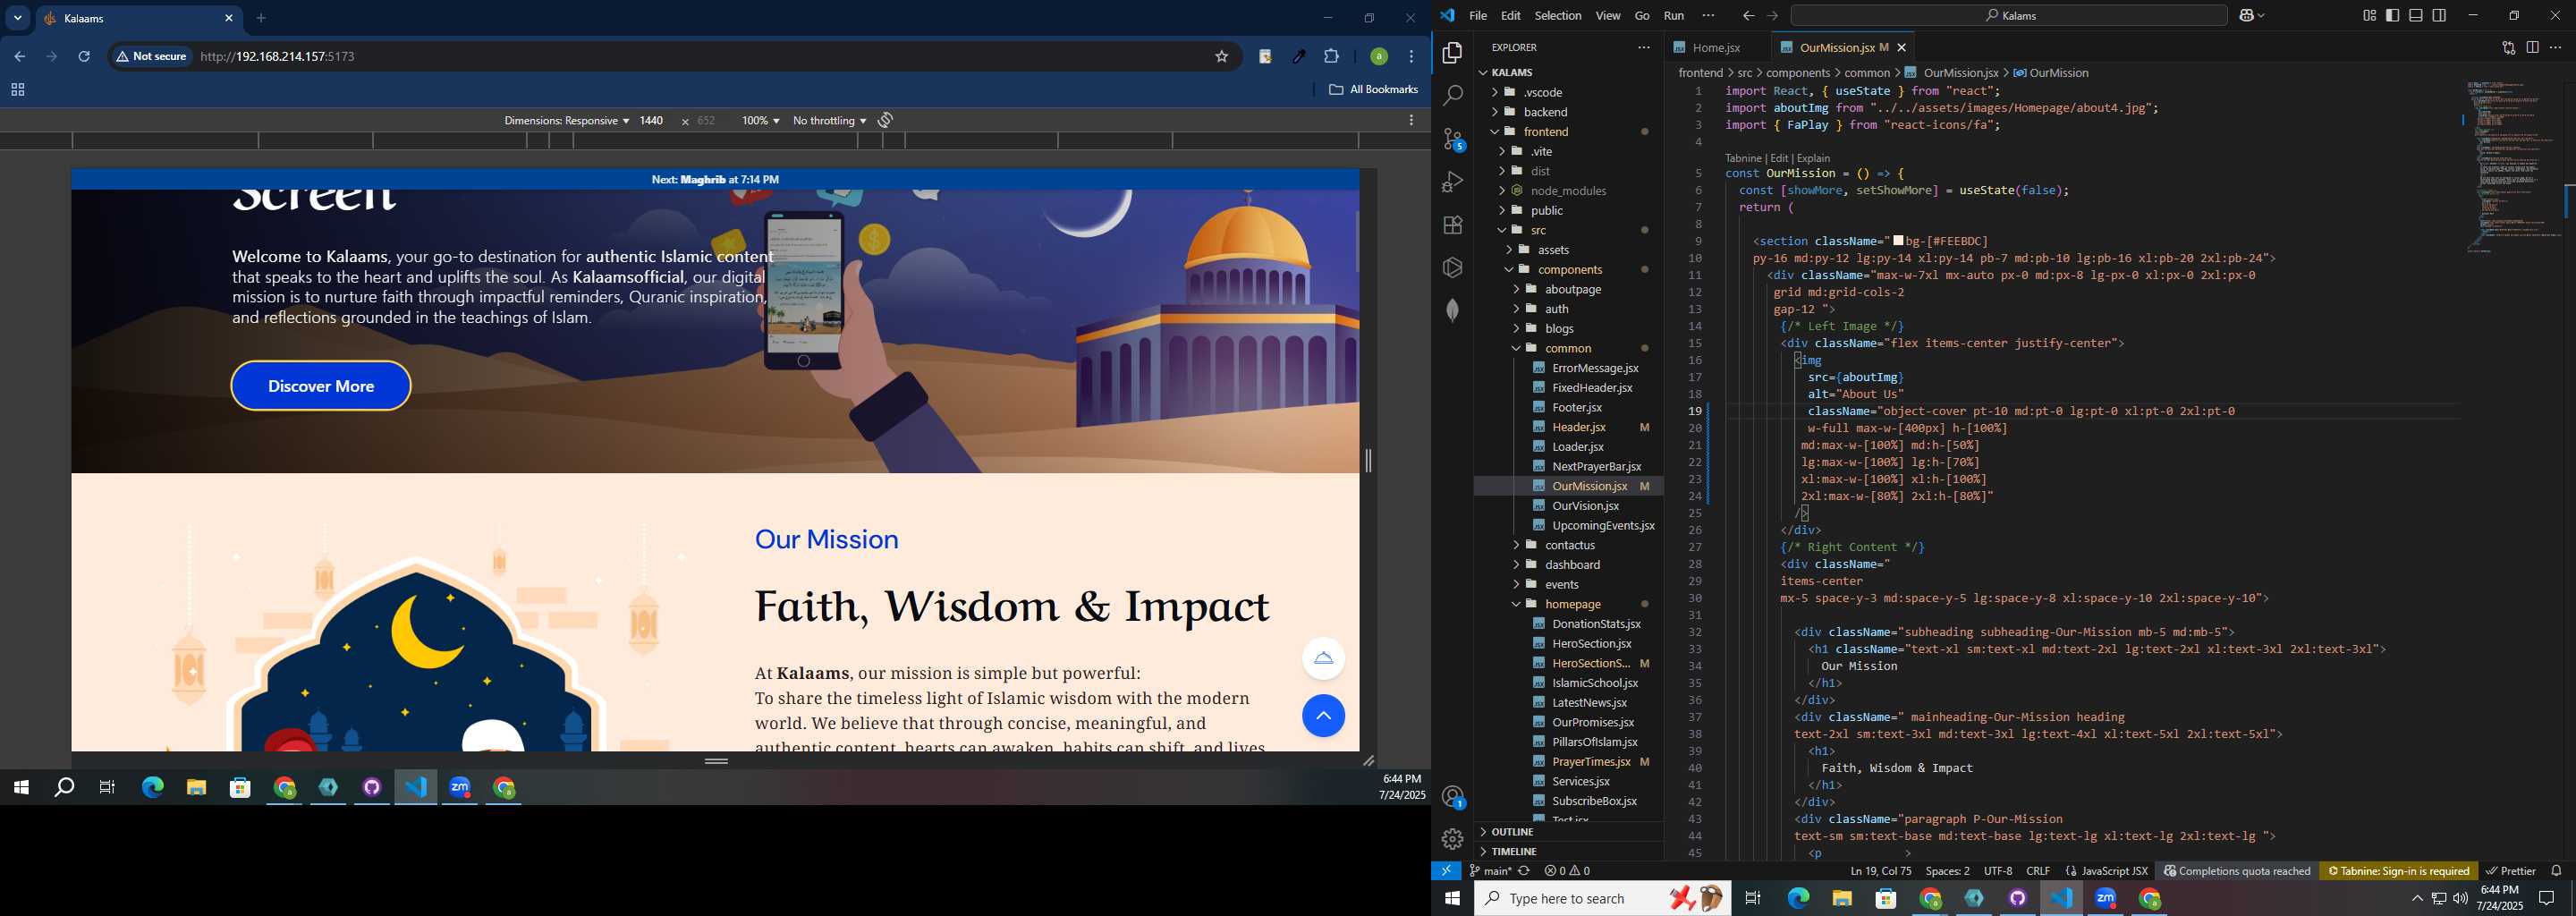Click the viewport width field showing 1440
The image size is (2576, 916).
click(652, 120)
